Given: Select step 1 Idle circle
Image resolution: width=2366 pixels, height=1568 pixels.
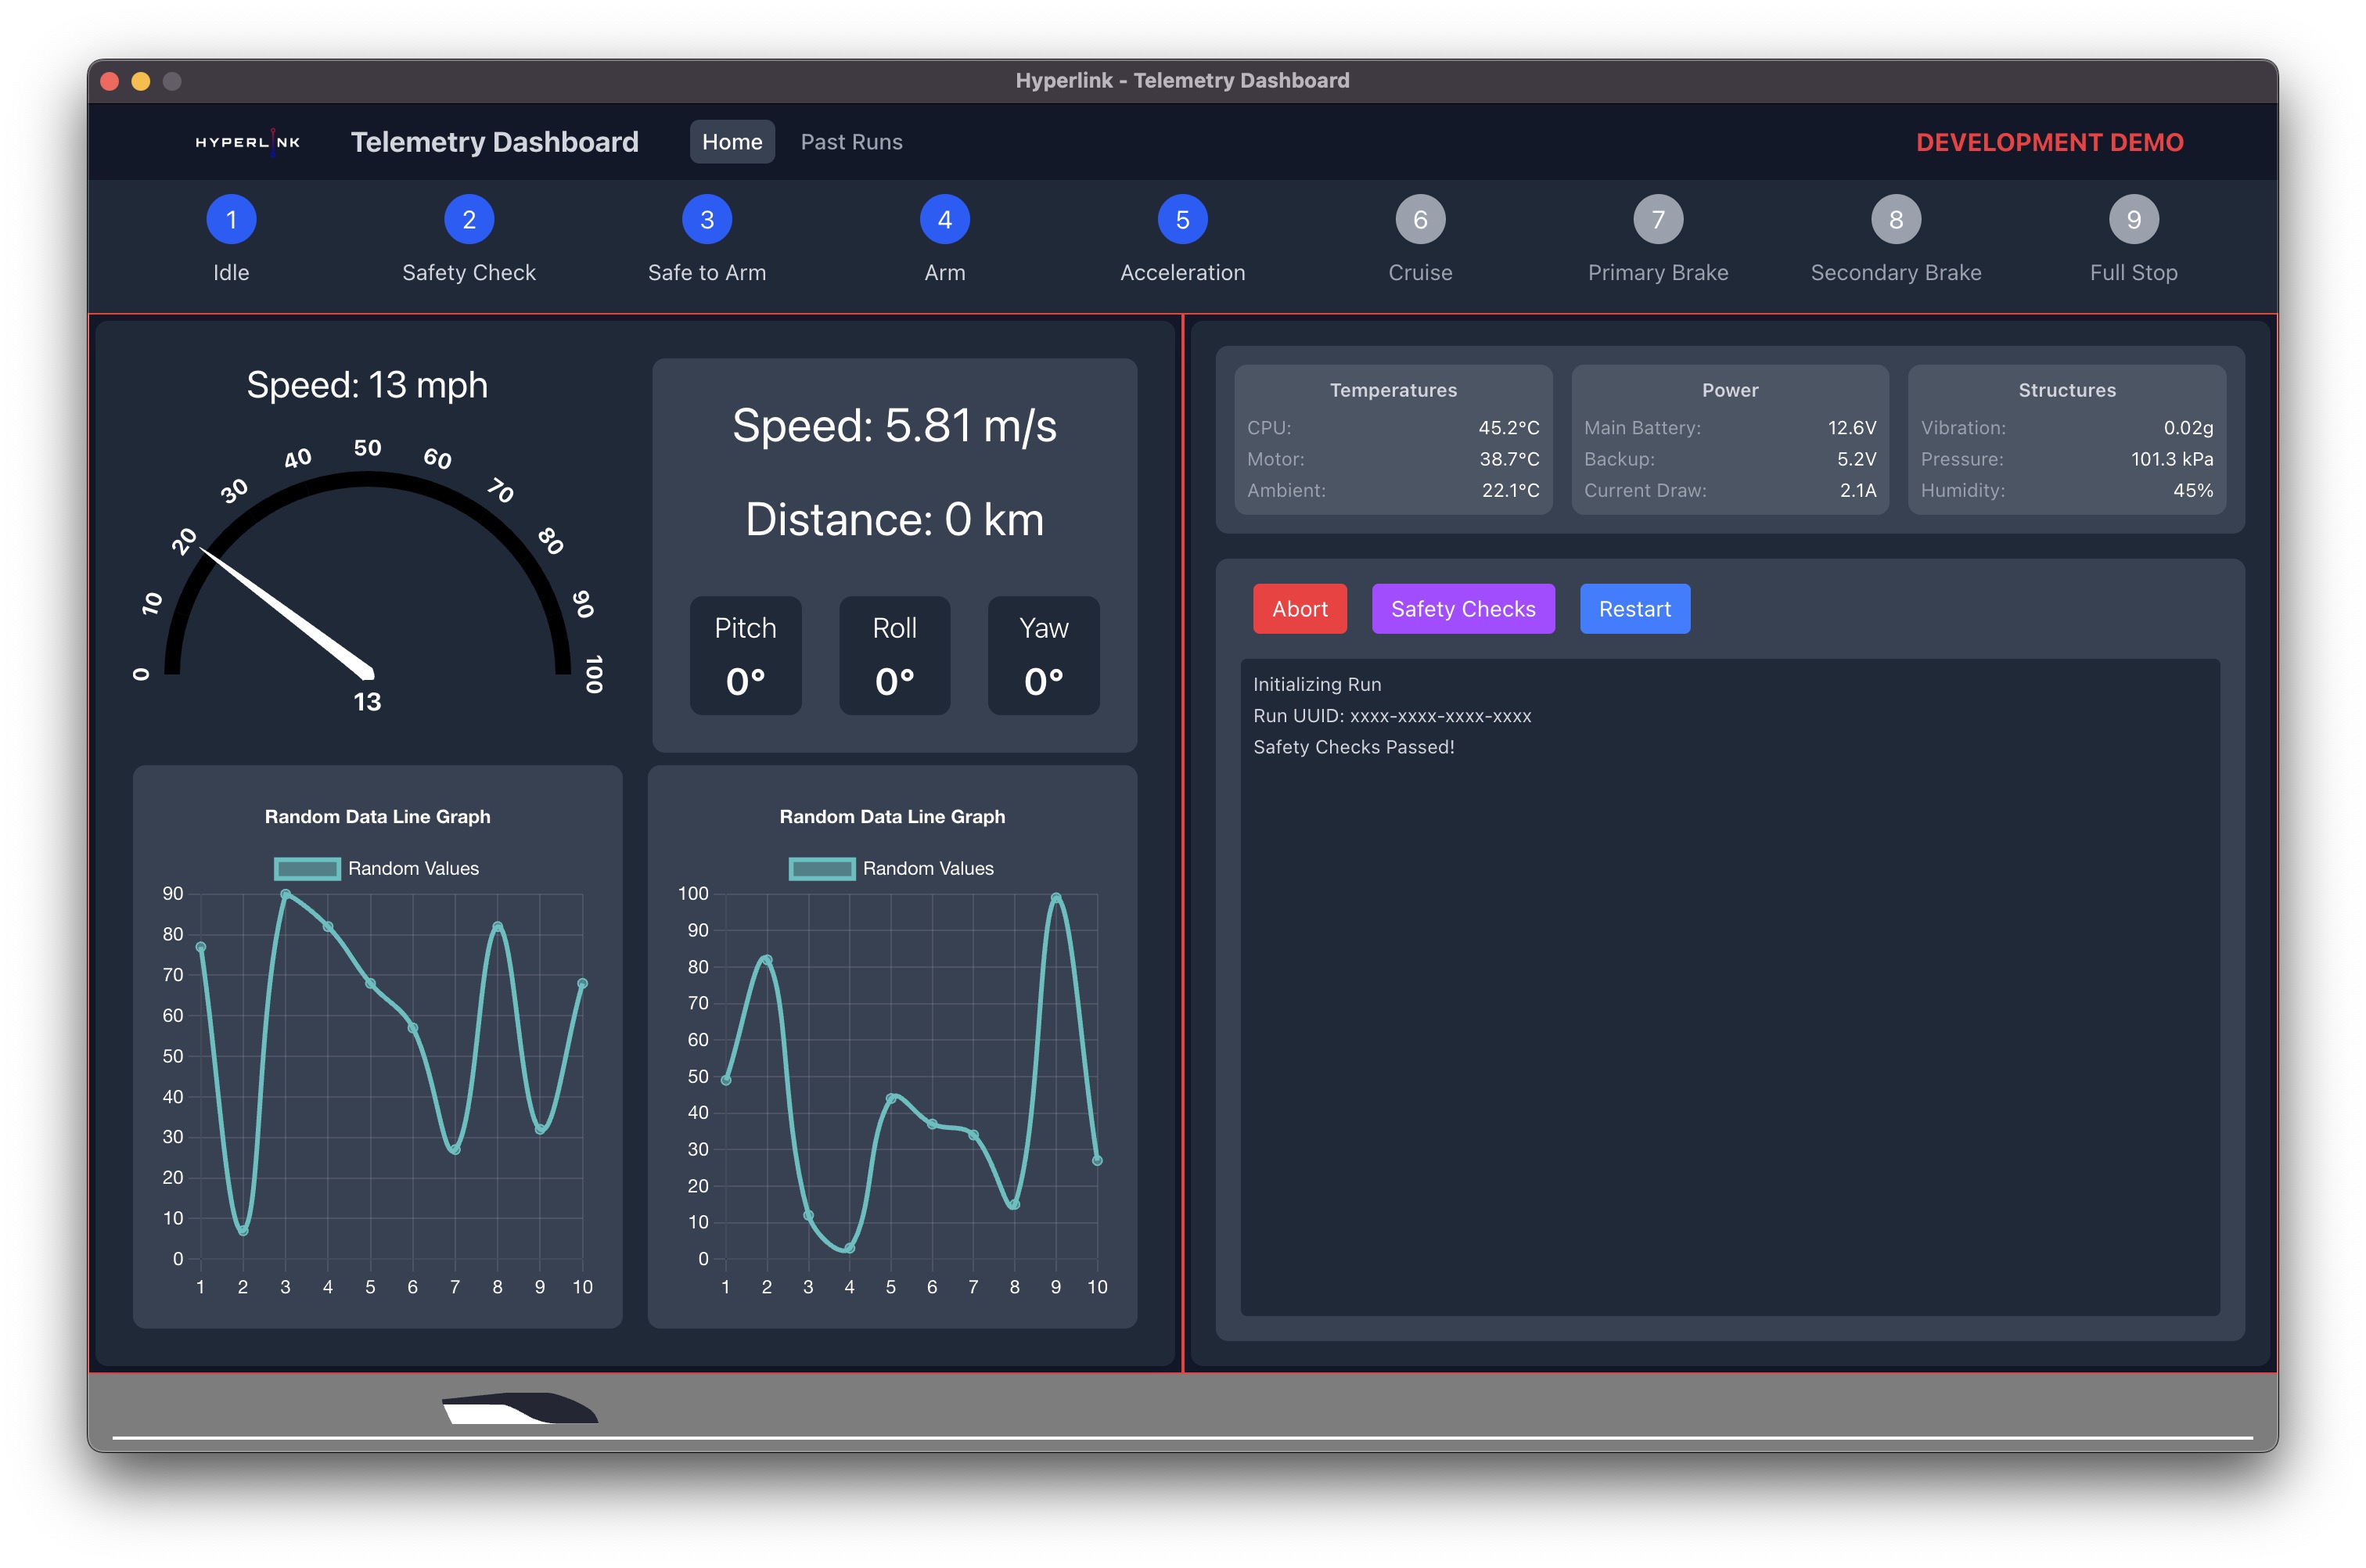Looking at the screenshot, I should [231, 219].
